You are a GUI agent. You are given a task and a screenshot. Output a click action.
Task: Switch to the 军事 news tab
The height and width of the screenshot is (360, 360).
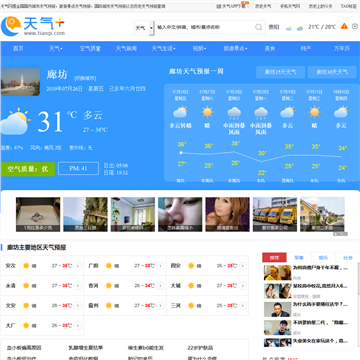coord(299,257)
